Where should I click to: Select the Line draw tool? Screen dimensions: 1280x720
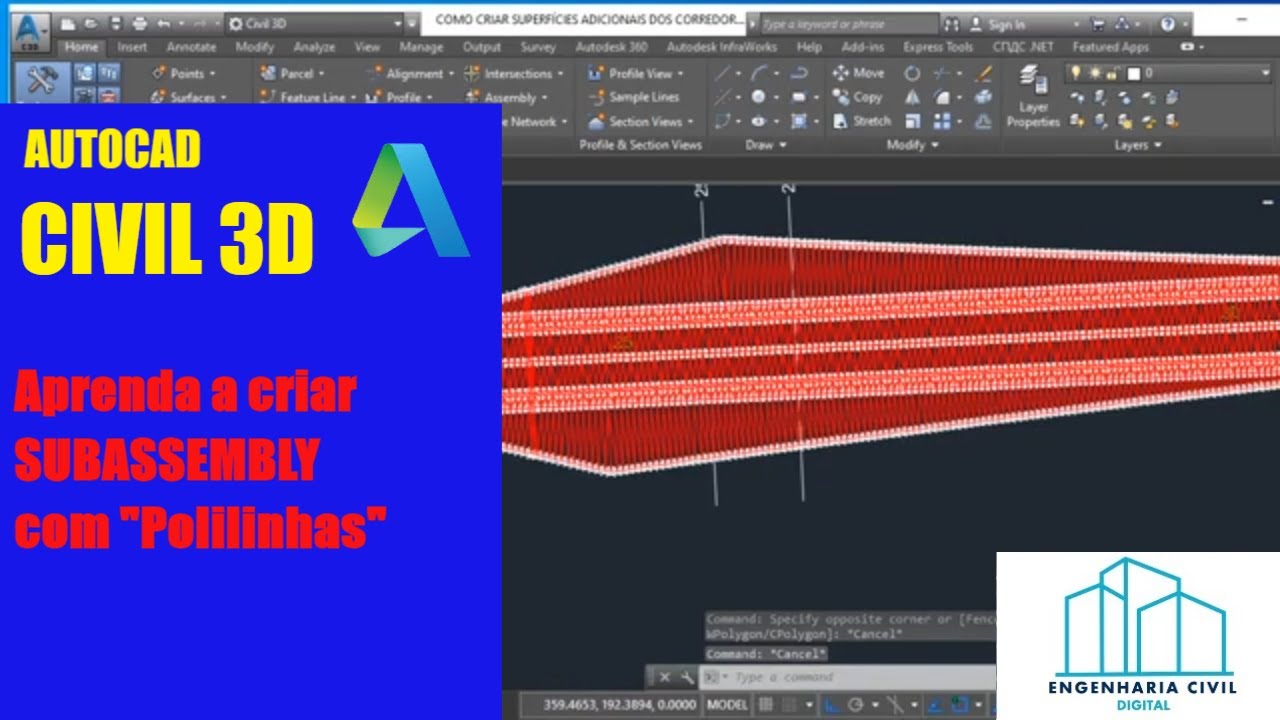tap(722, 73)
